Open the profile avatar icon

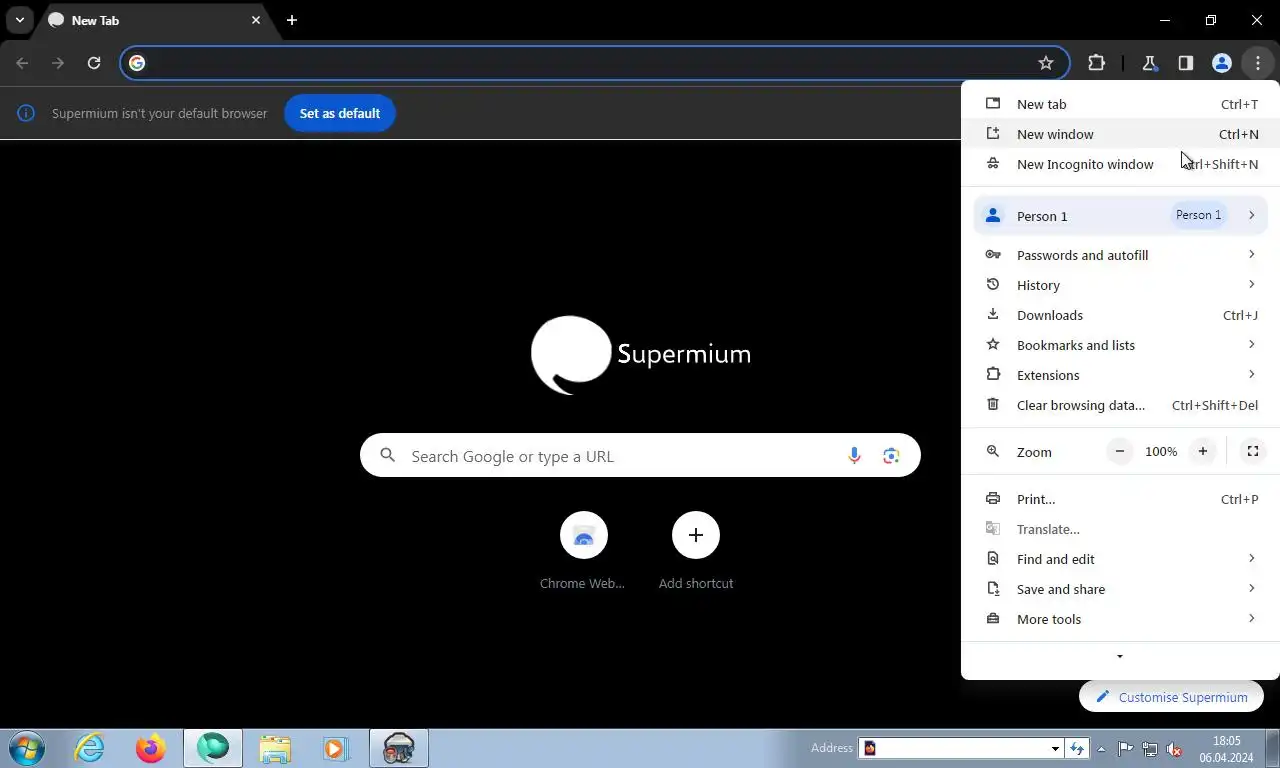[x=1221, y=63]
